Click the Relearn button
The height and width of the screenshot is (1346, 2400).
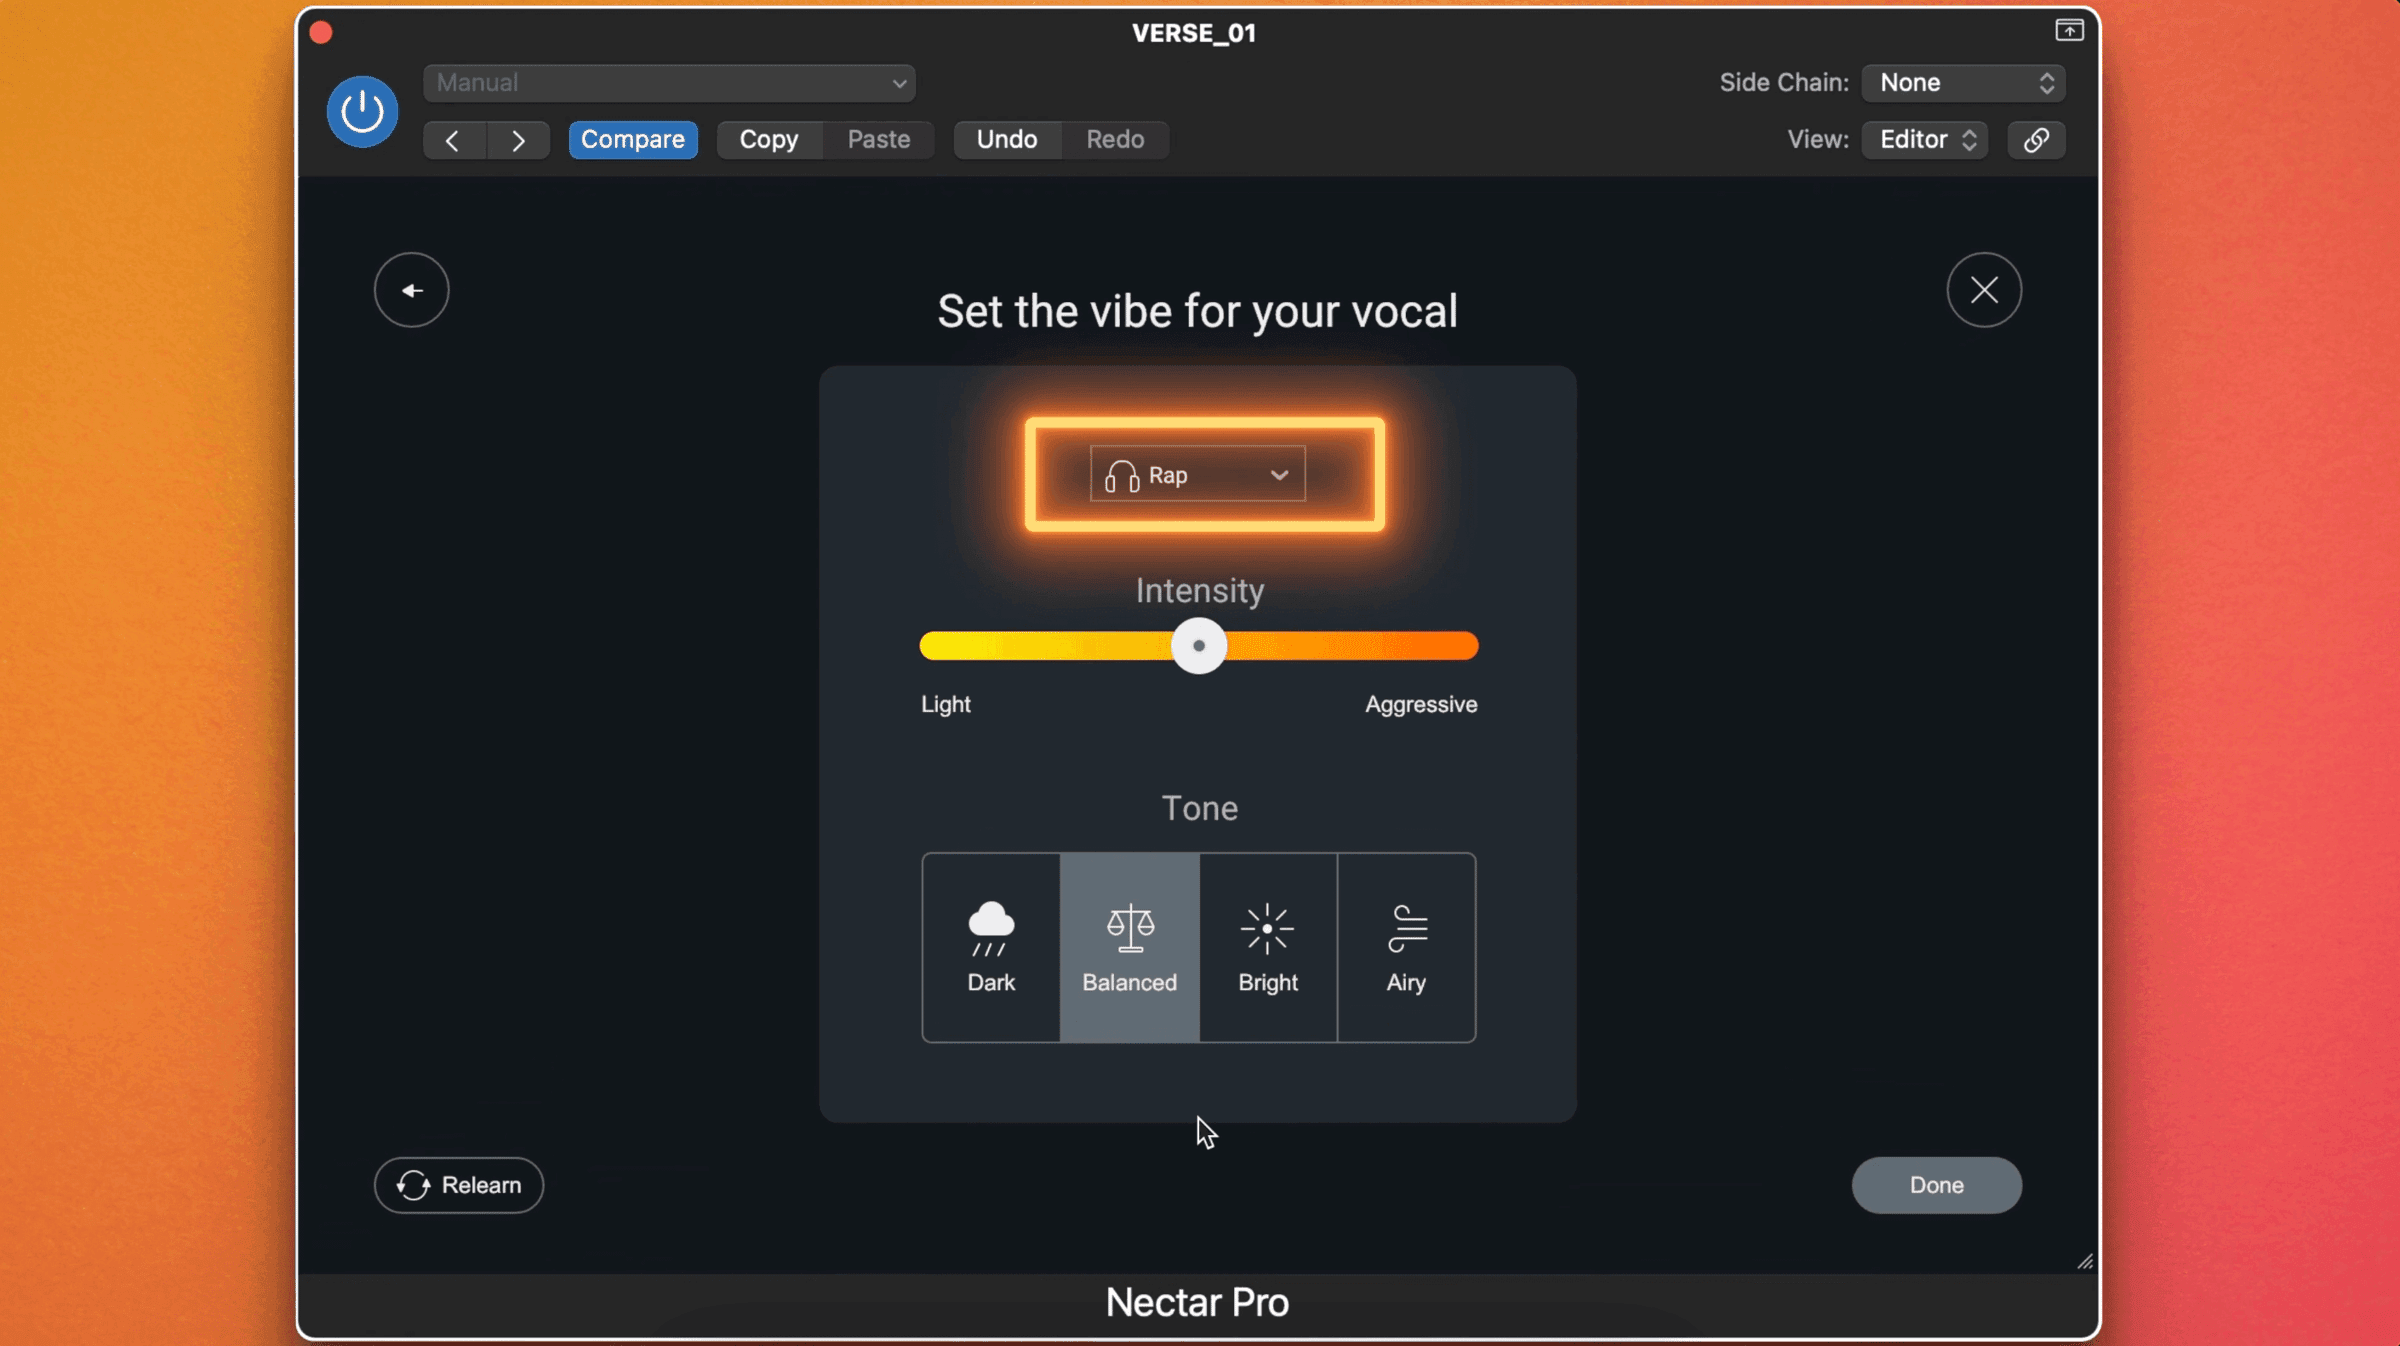tap(459, 1185)
